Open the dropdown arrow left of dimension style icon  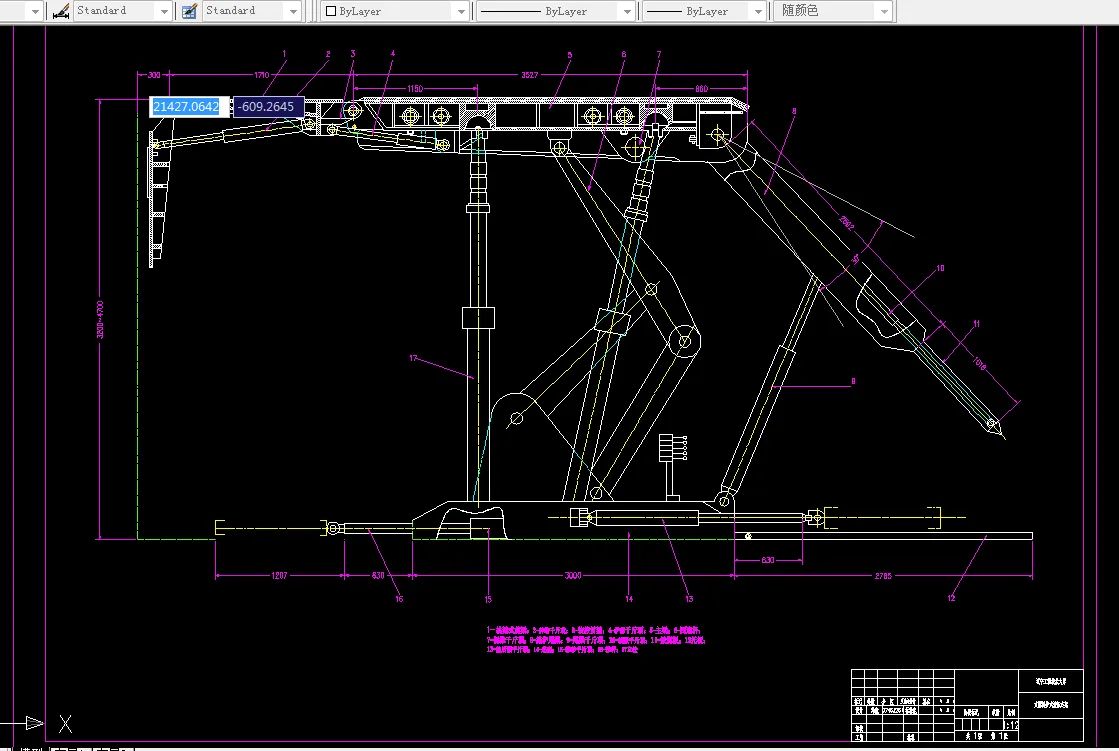(35, 11)
